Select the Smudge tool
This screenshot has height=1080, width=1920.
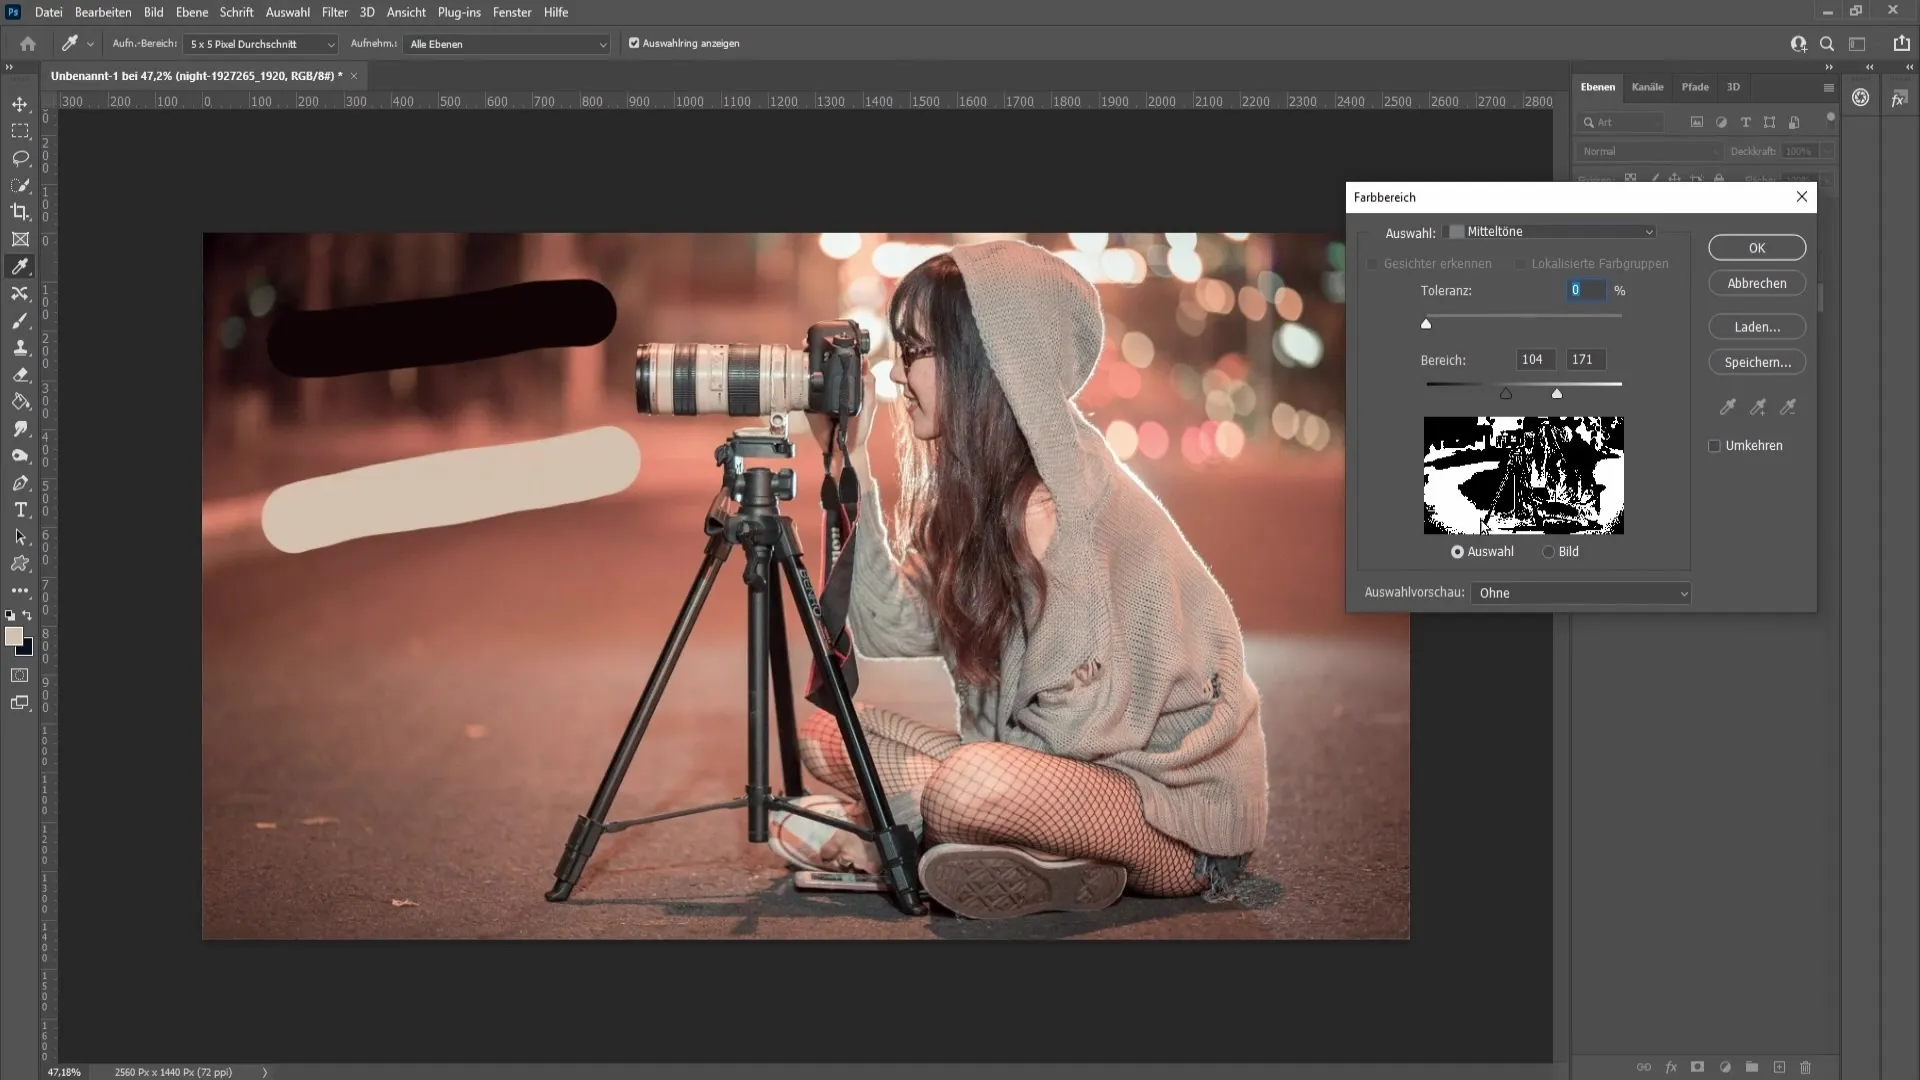tap(20, 429)
